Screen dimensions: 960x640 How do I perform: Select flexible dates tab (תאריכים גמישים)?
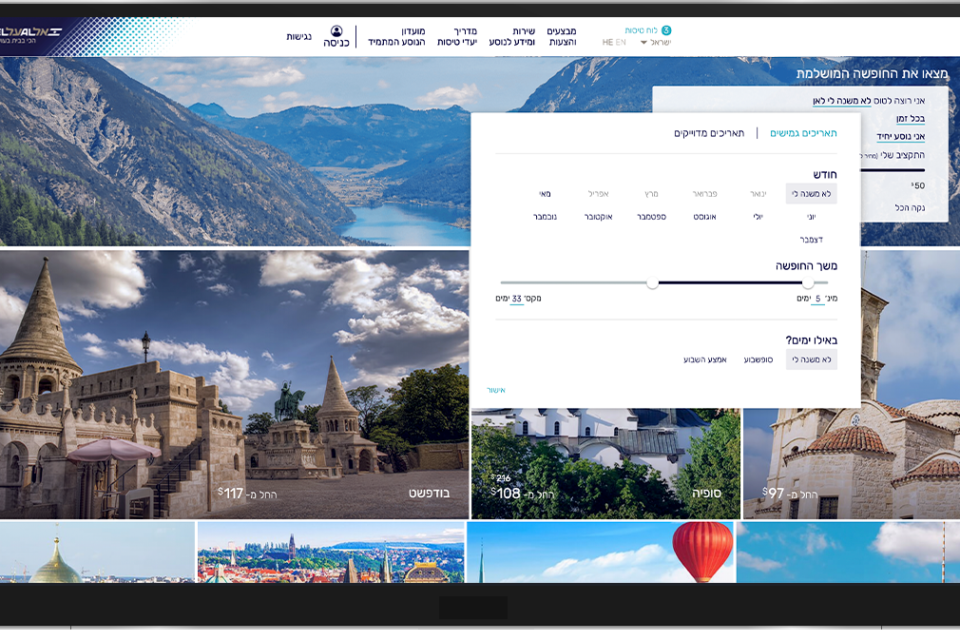pos(803,133)
